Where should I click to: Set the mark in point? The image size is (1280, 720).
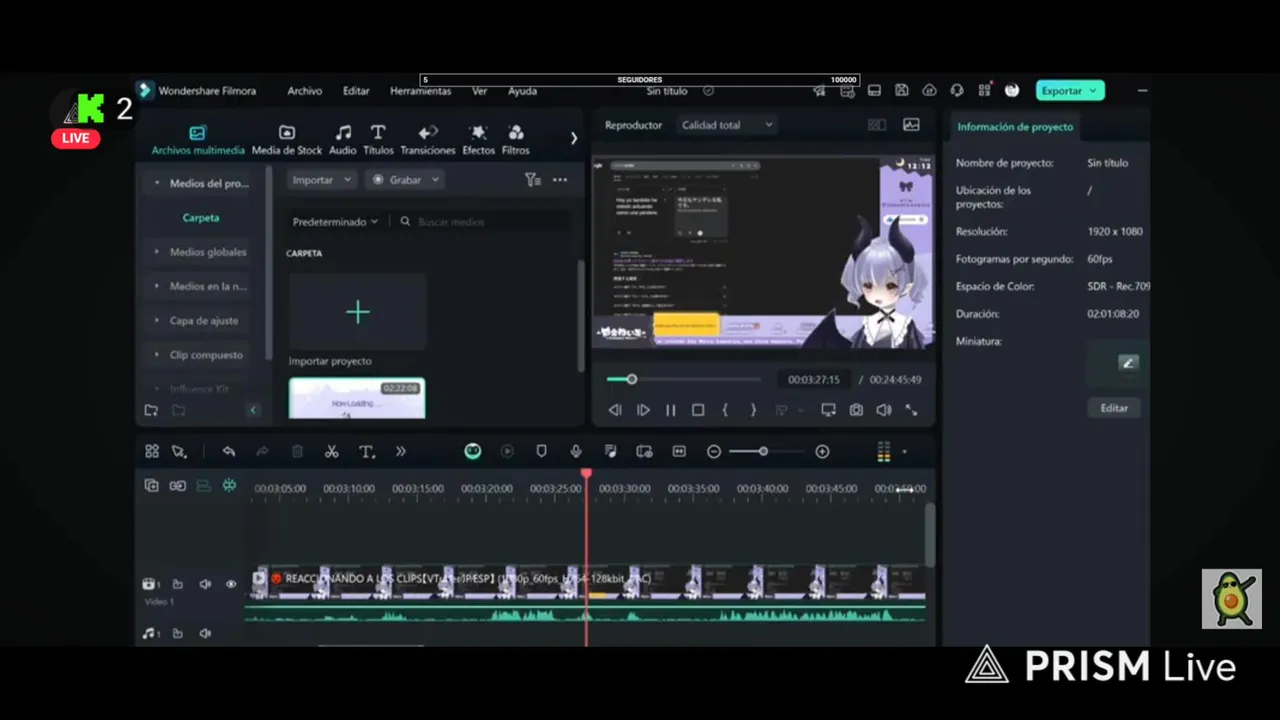click(x=726, y=410)
